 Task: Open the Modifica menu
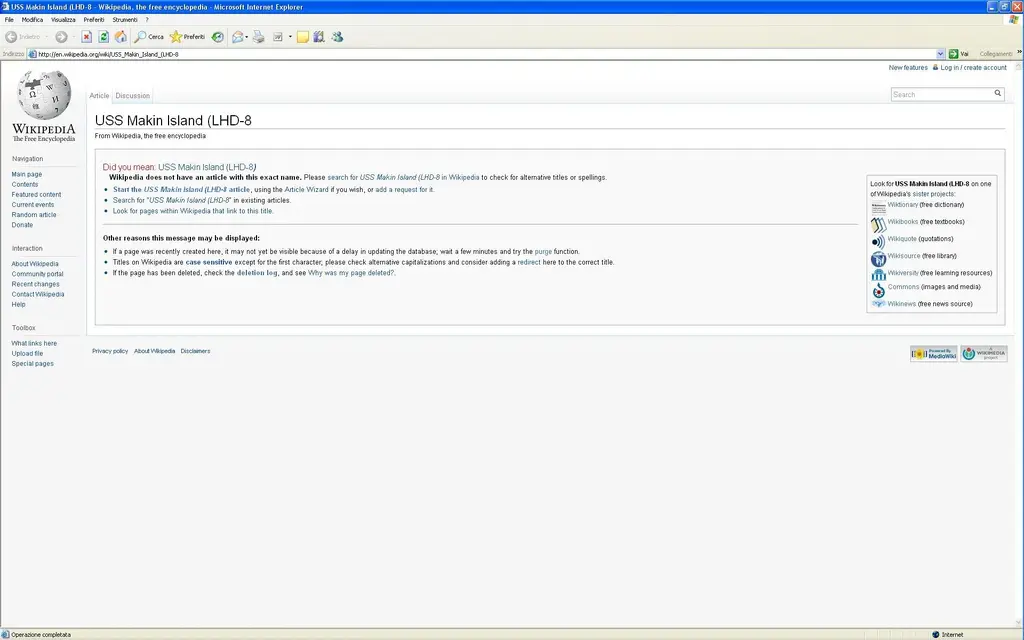click(x=32, y=20)
